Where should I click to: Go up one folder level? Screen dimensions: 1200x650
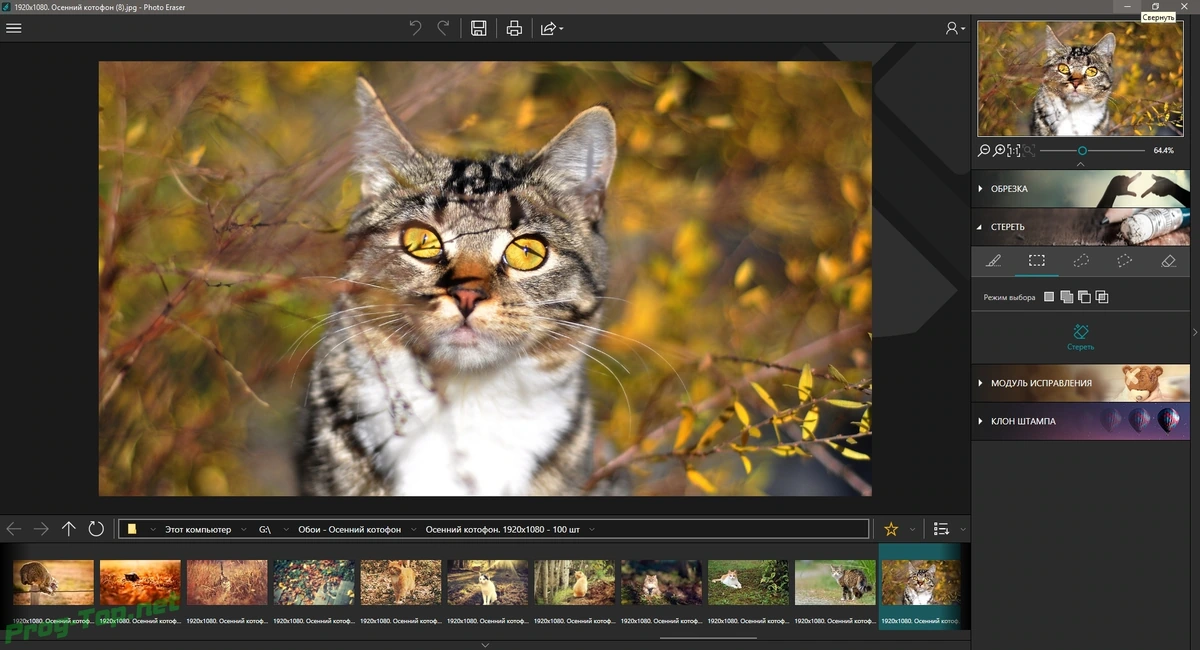click(69, 528)
